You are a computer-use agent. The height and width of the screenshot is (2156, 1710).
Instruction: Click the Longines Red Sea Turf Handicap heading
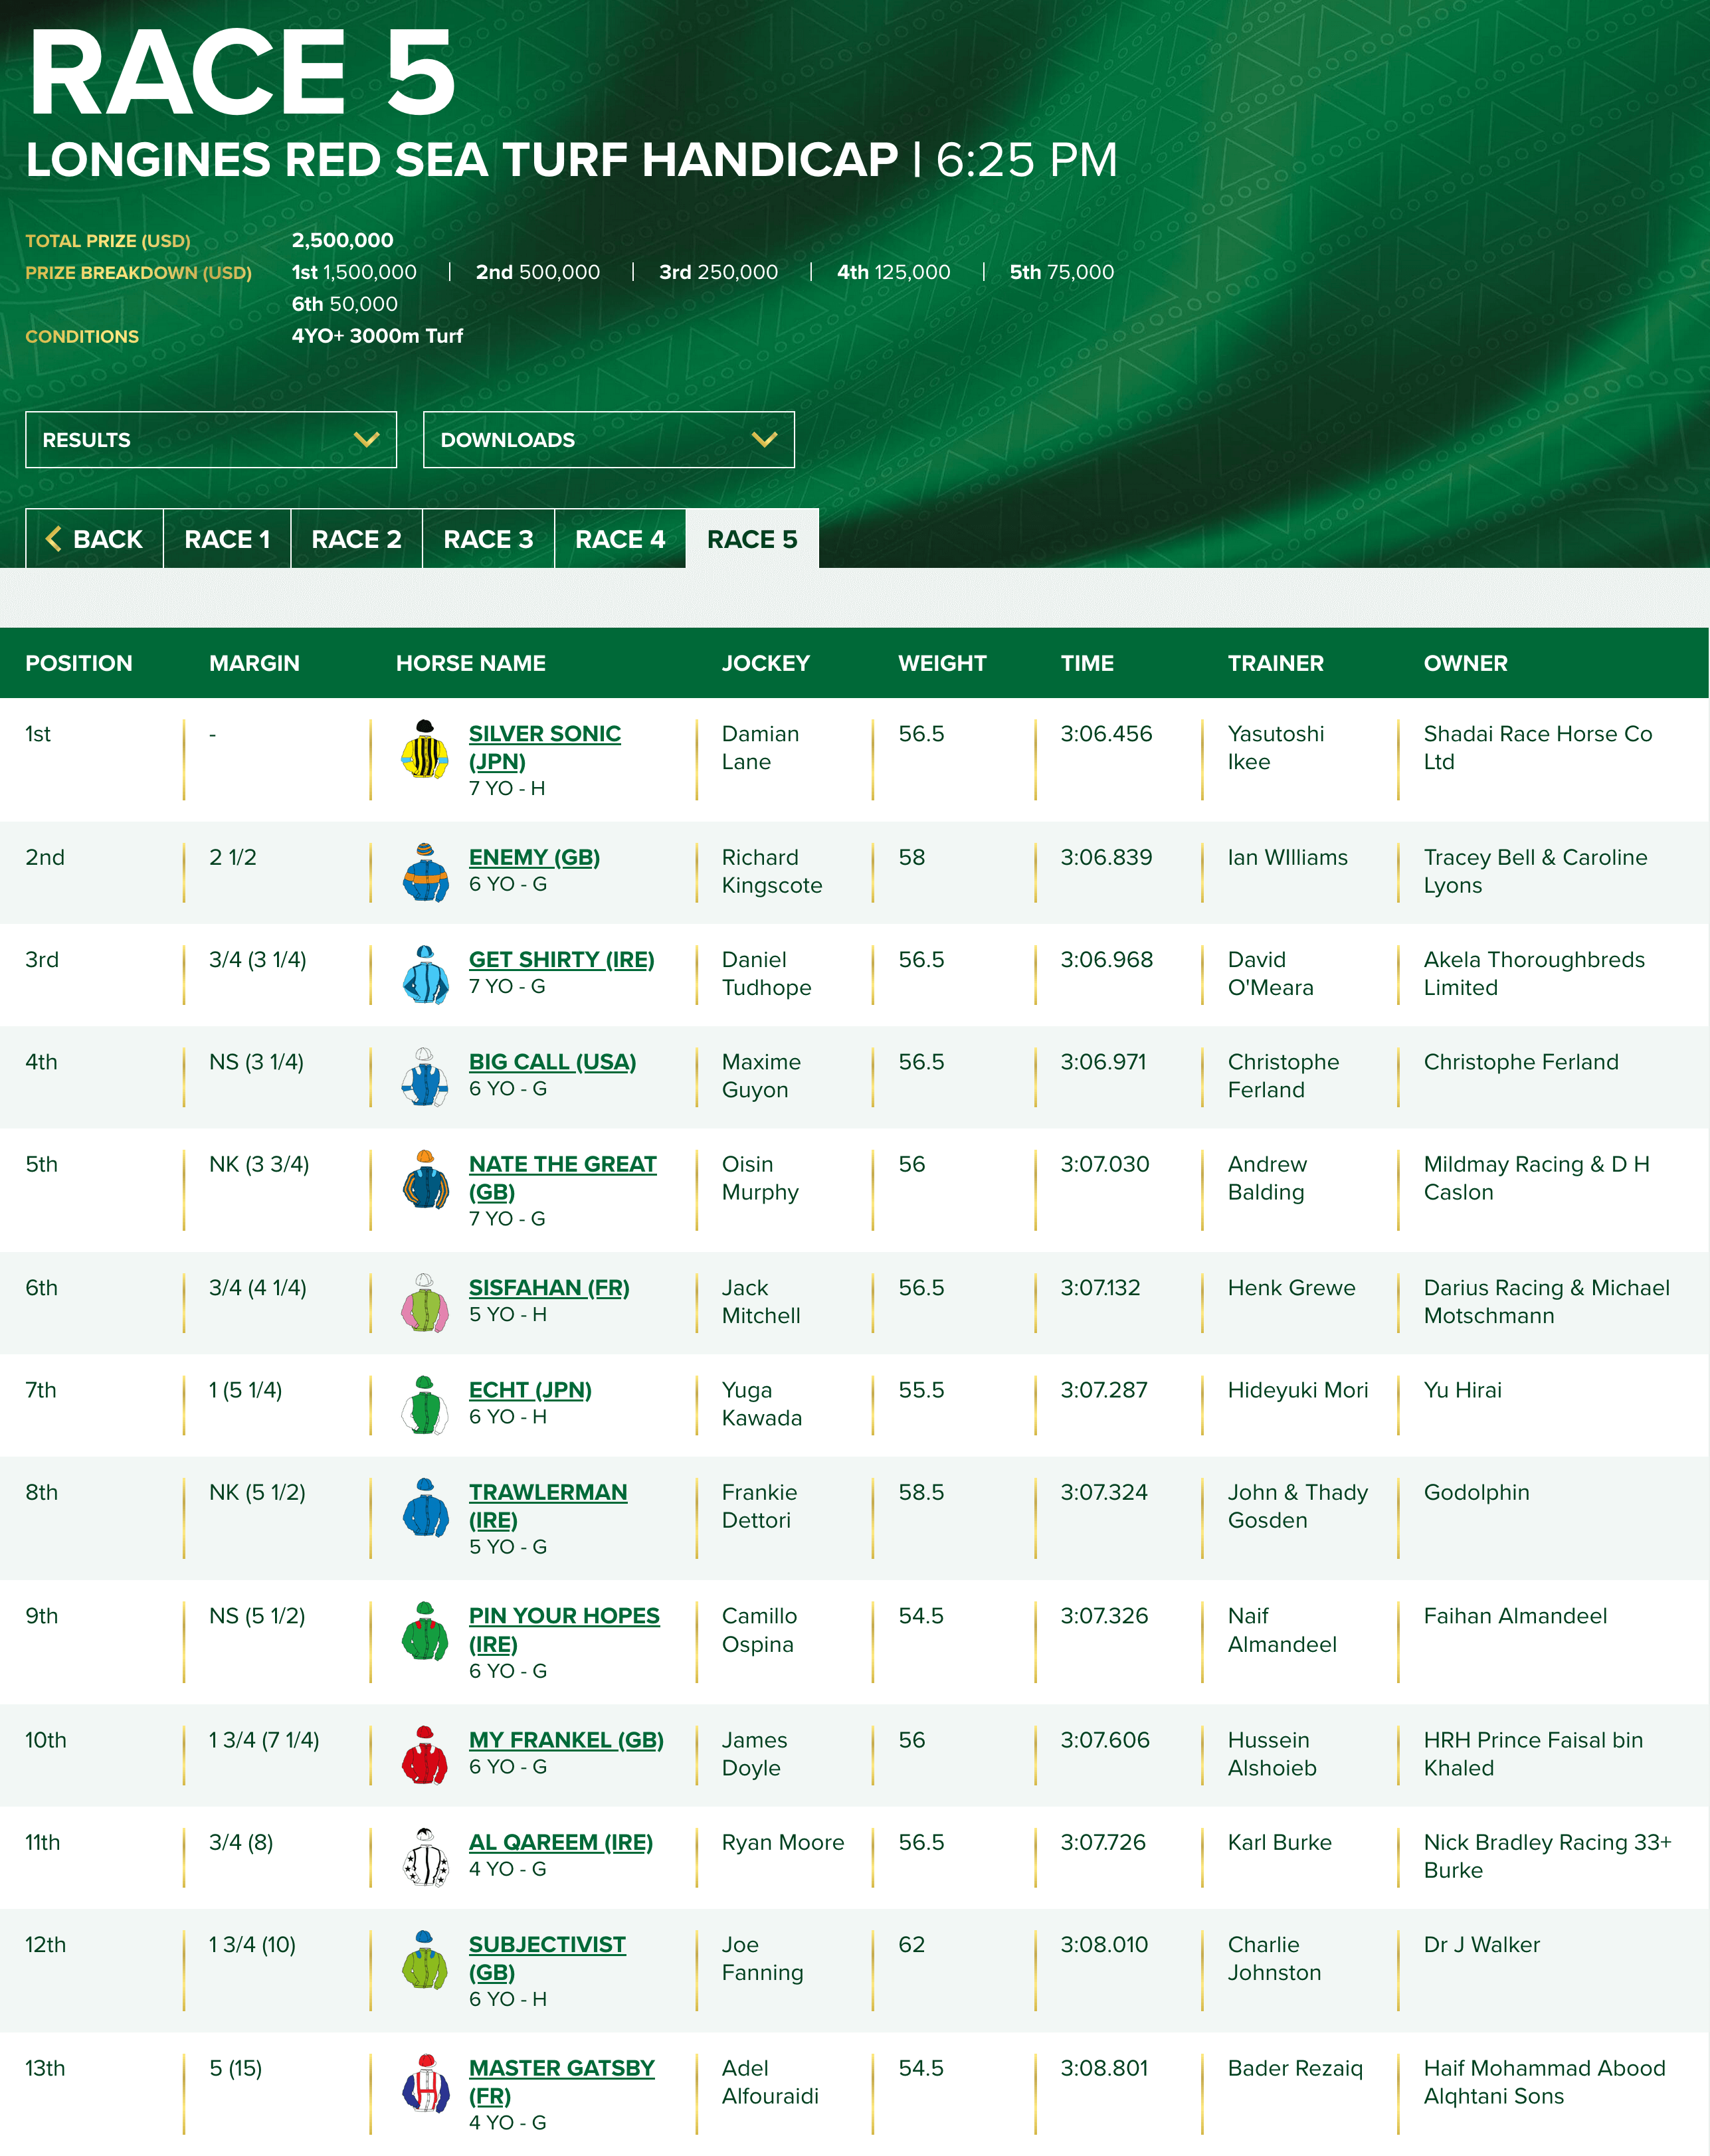(462, 160)
